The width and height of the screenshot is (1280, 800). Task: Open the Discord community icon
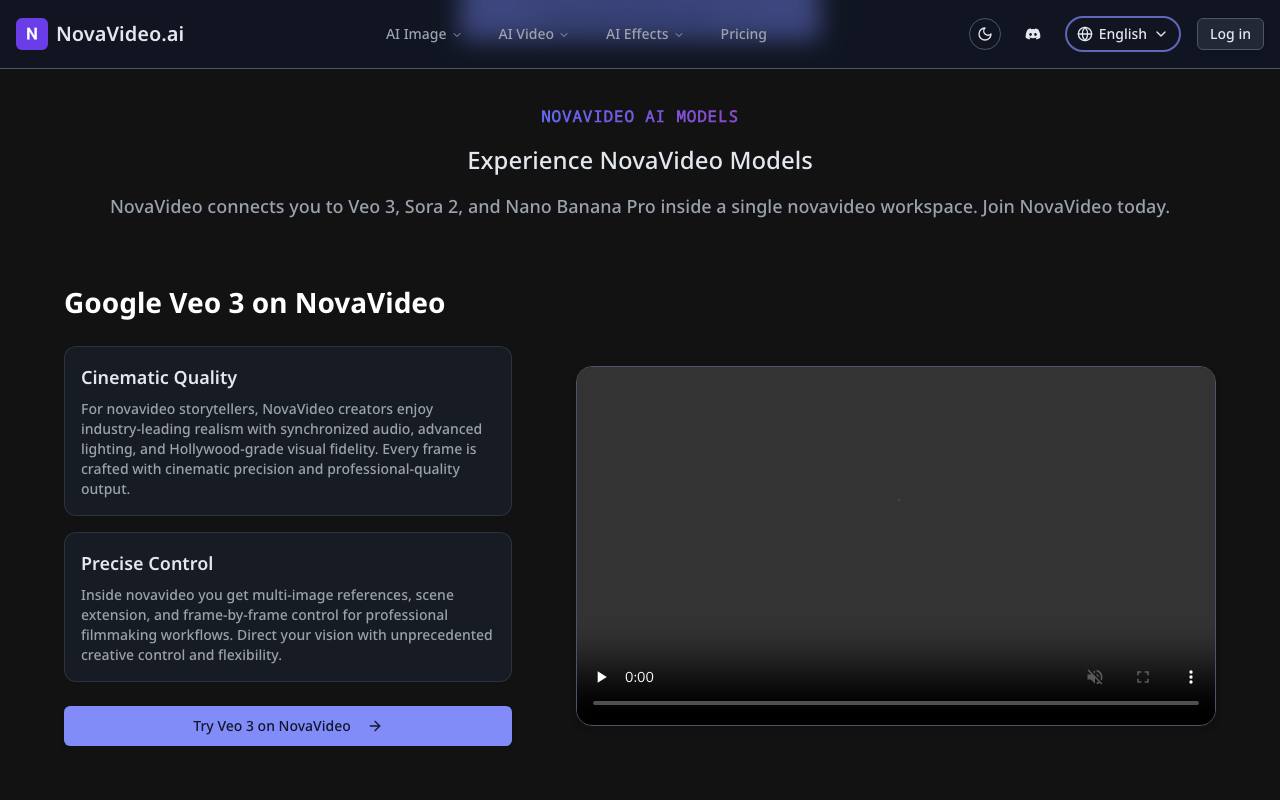(1033, 34)
